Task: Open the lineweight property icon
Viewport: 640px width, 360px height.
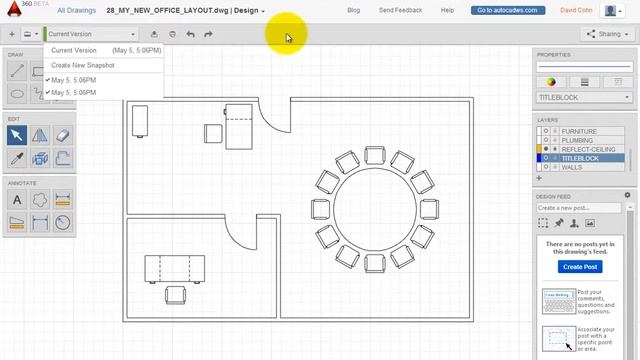Action: pos(584,82)
